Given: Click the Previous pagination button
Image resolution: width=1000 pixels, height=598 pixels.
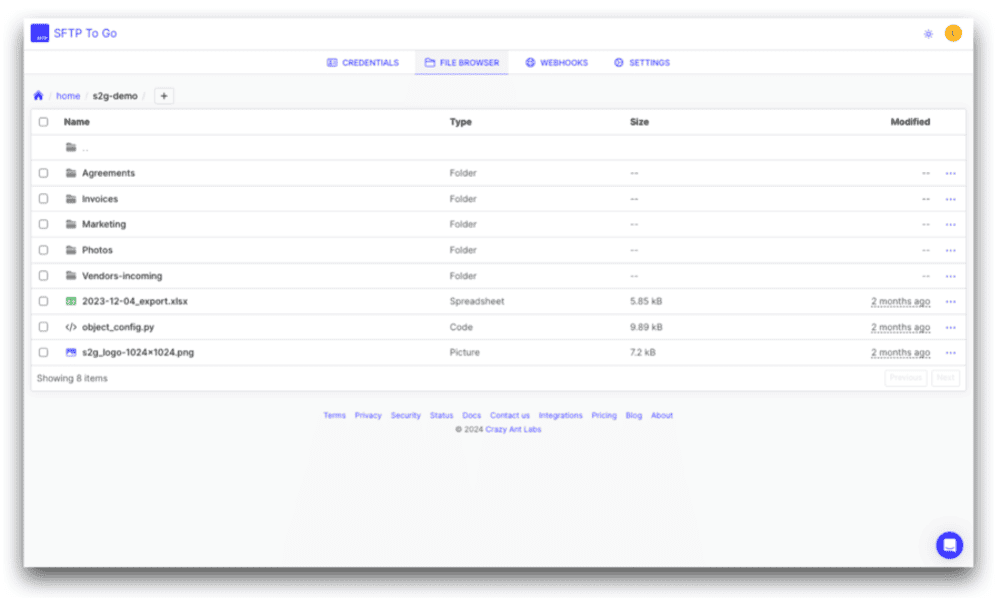Looking at the screenshot, I should click(906, 377).
